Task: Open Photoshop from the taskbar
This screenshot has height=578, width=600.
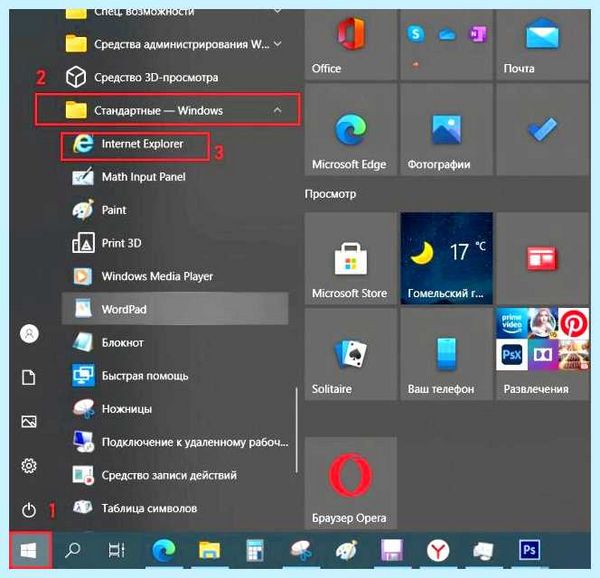Action: click(529, 550)
